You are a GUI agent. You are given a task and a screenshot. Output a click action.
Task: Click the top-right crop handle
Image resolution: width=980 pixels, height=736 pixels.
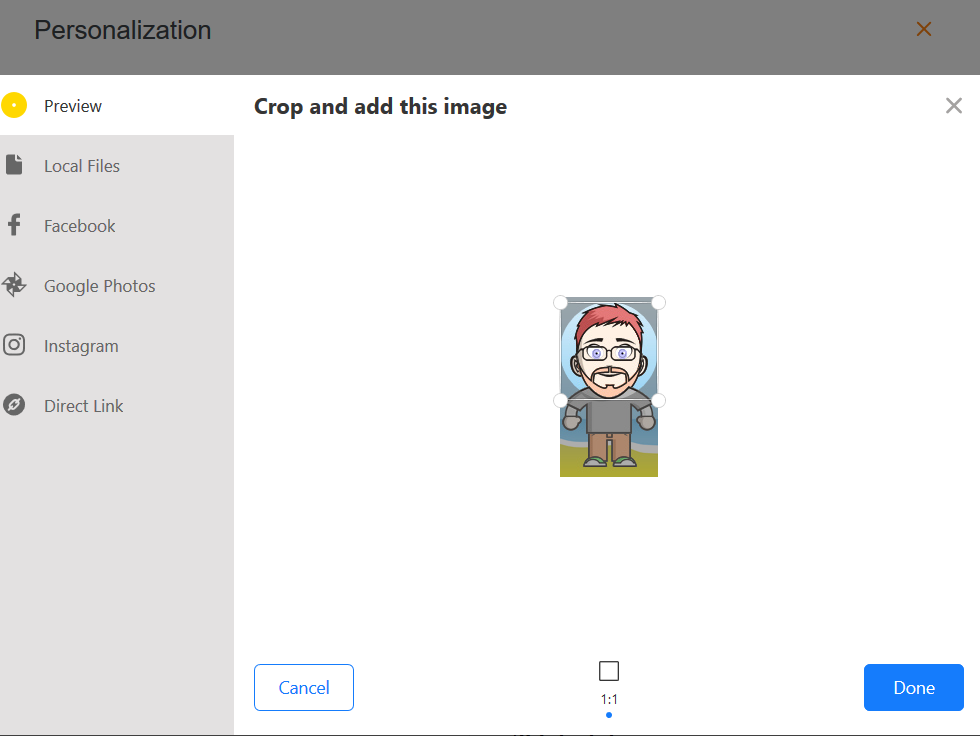click(658, 302)
